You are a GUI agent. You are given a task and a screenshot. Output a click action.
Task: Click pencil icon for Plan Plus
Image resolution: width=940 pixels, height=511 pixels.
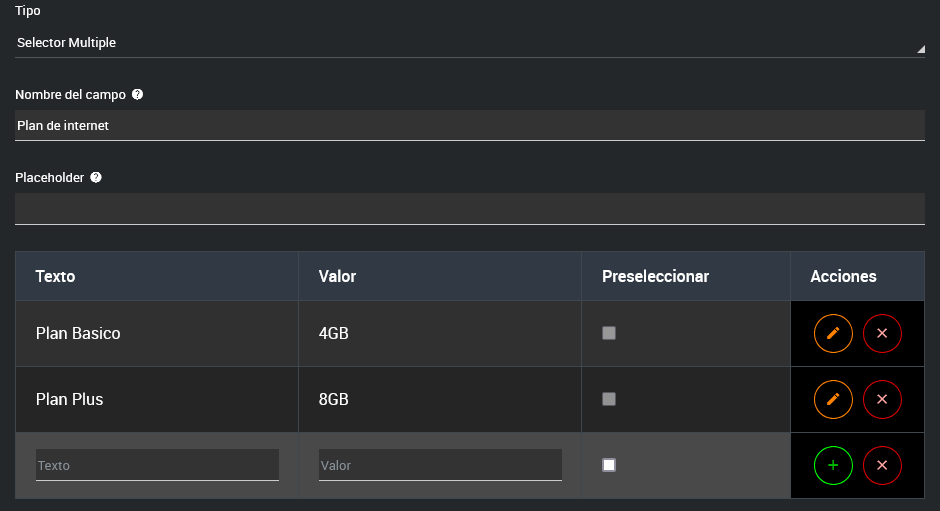(x=833, y=399)
